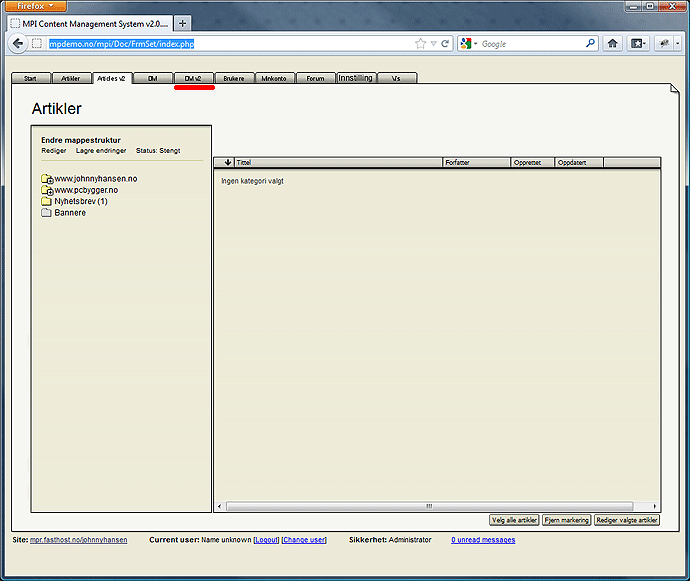The height and width of the screenshot is (581, 690).
Task: Open a new browser tab with plus
Action: (182, 23)
